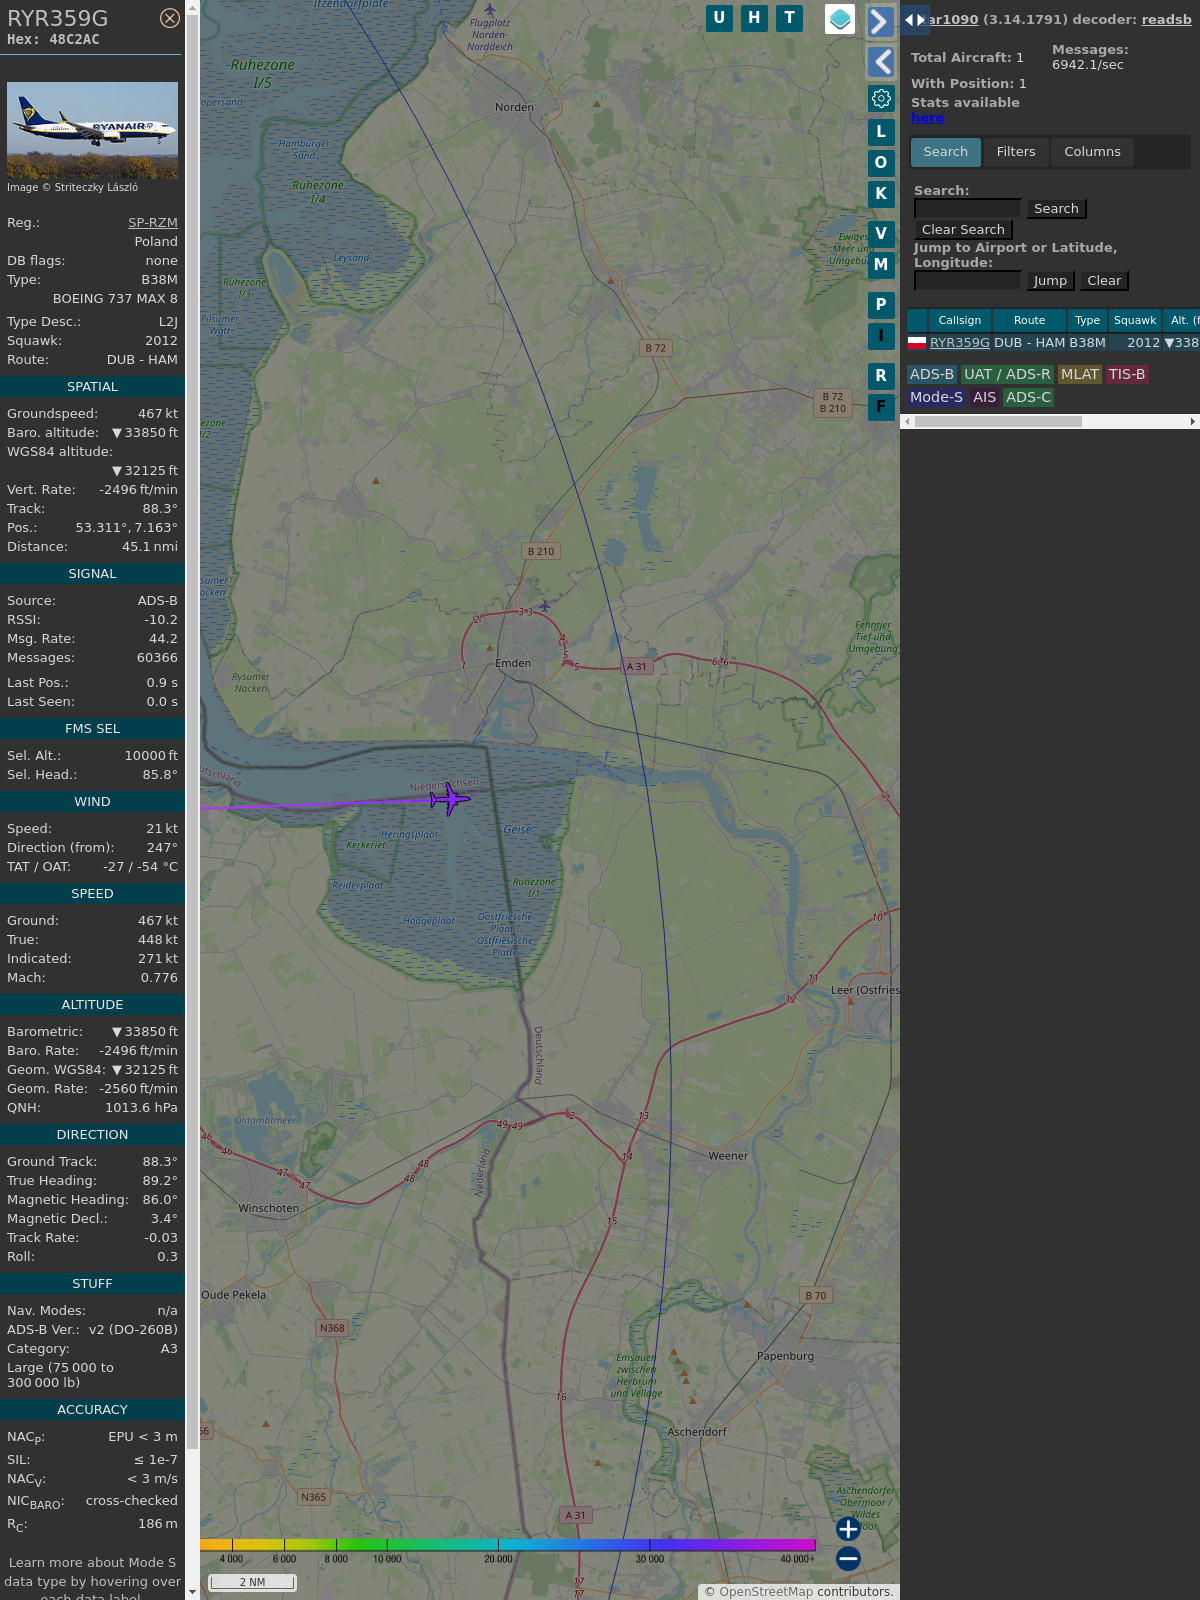Click the Poland flag in table row

(917, 342)
